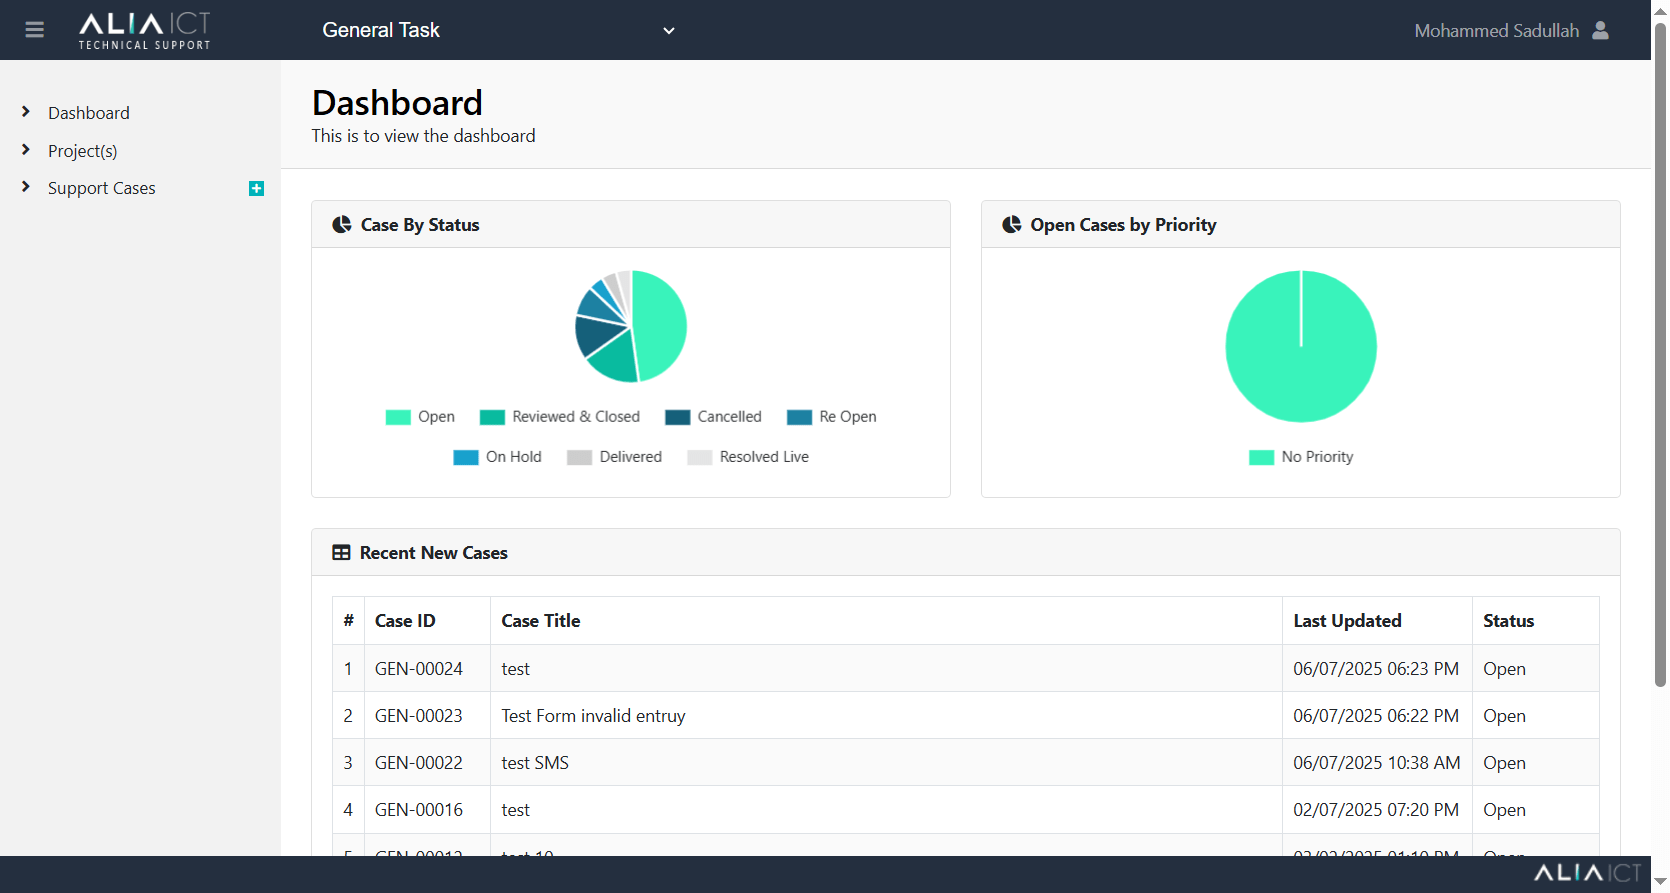Toggle the Open legend item in status chart
Image resolution: width=1670 pixels, height=893 pixels.
[420, 417]
